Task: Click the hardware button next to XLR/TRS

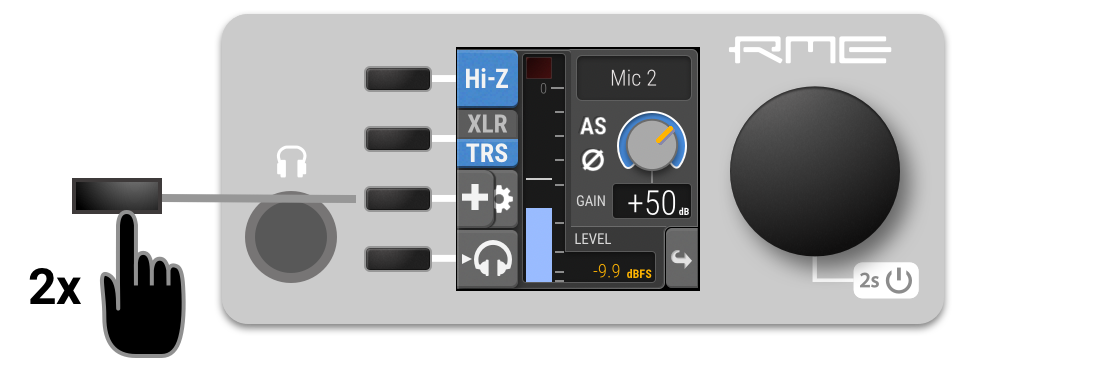Action: click(x=398, y=138)
